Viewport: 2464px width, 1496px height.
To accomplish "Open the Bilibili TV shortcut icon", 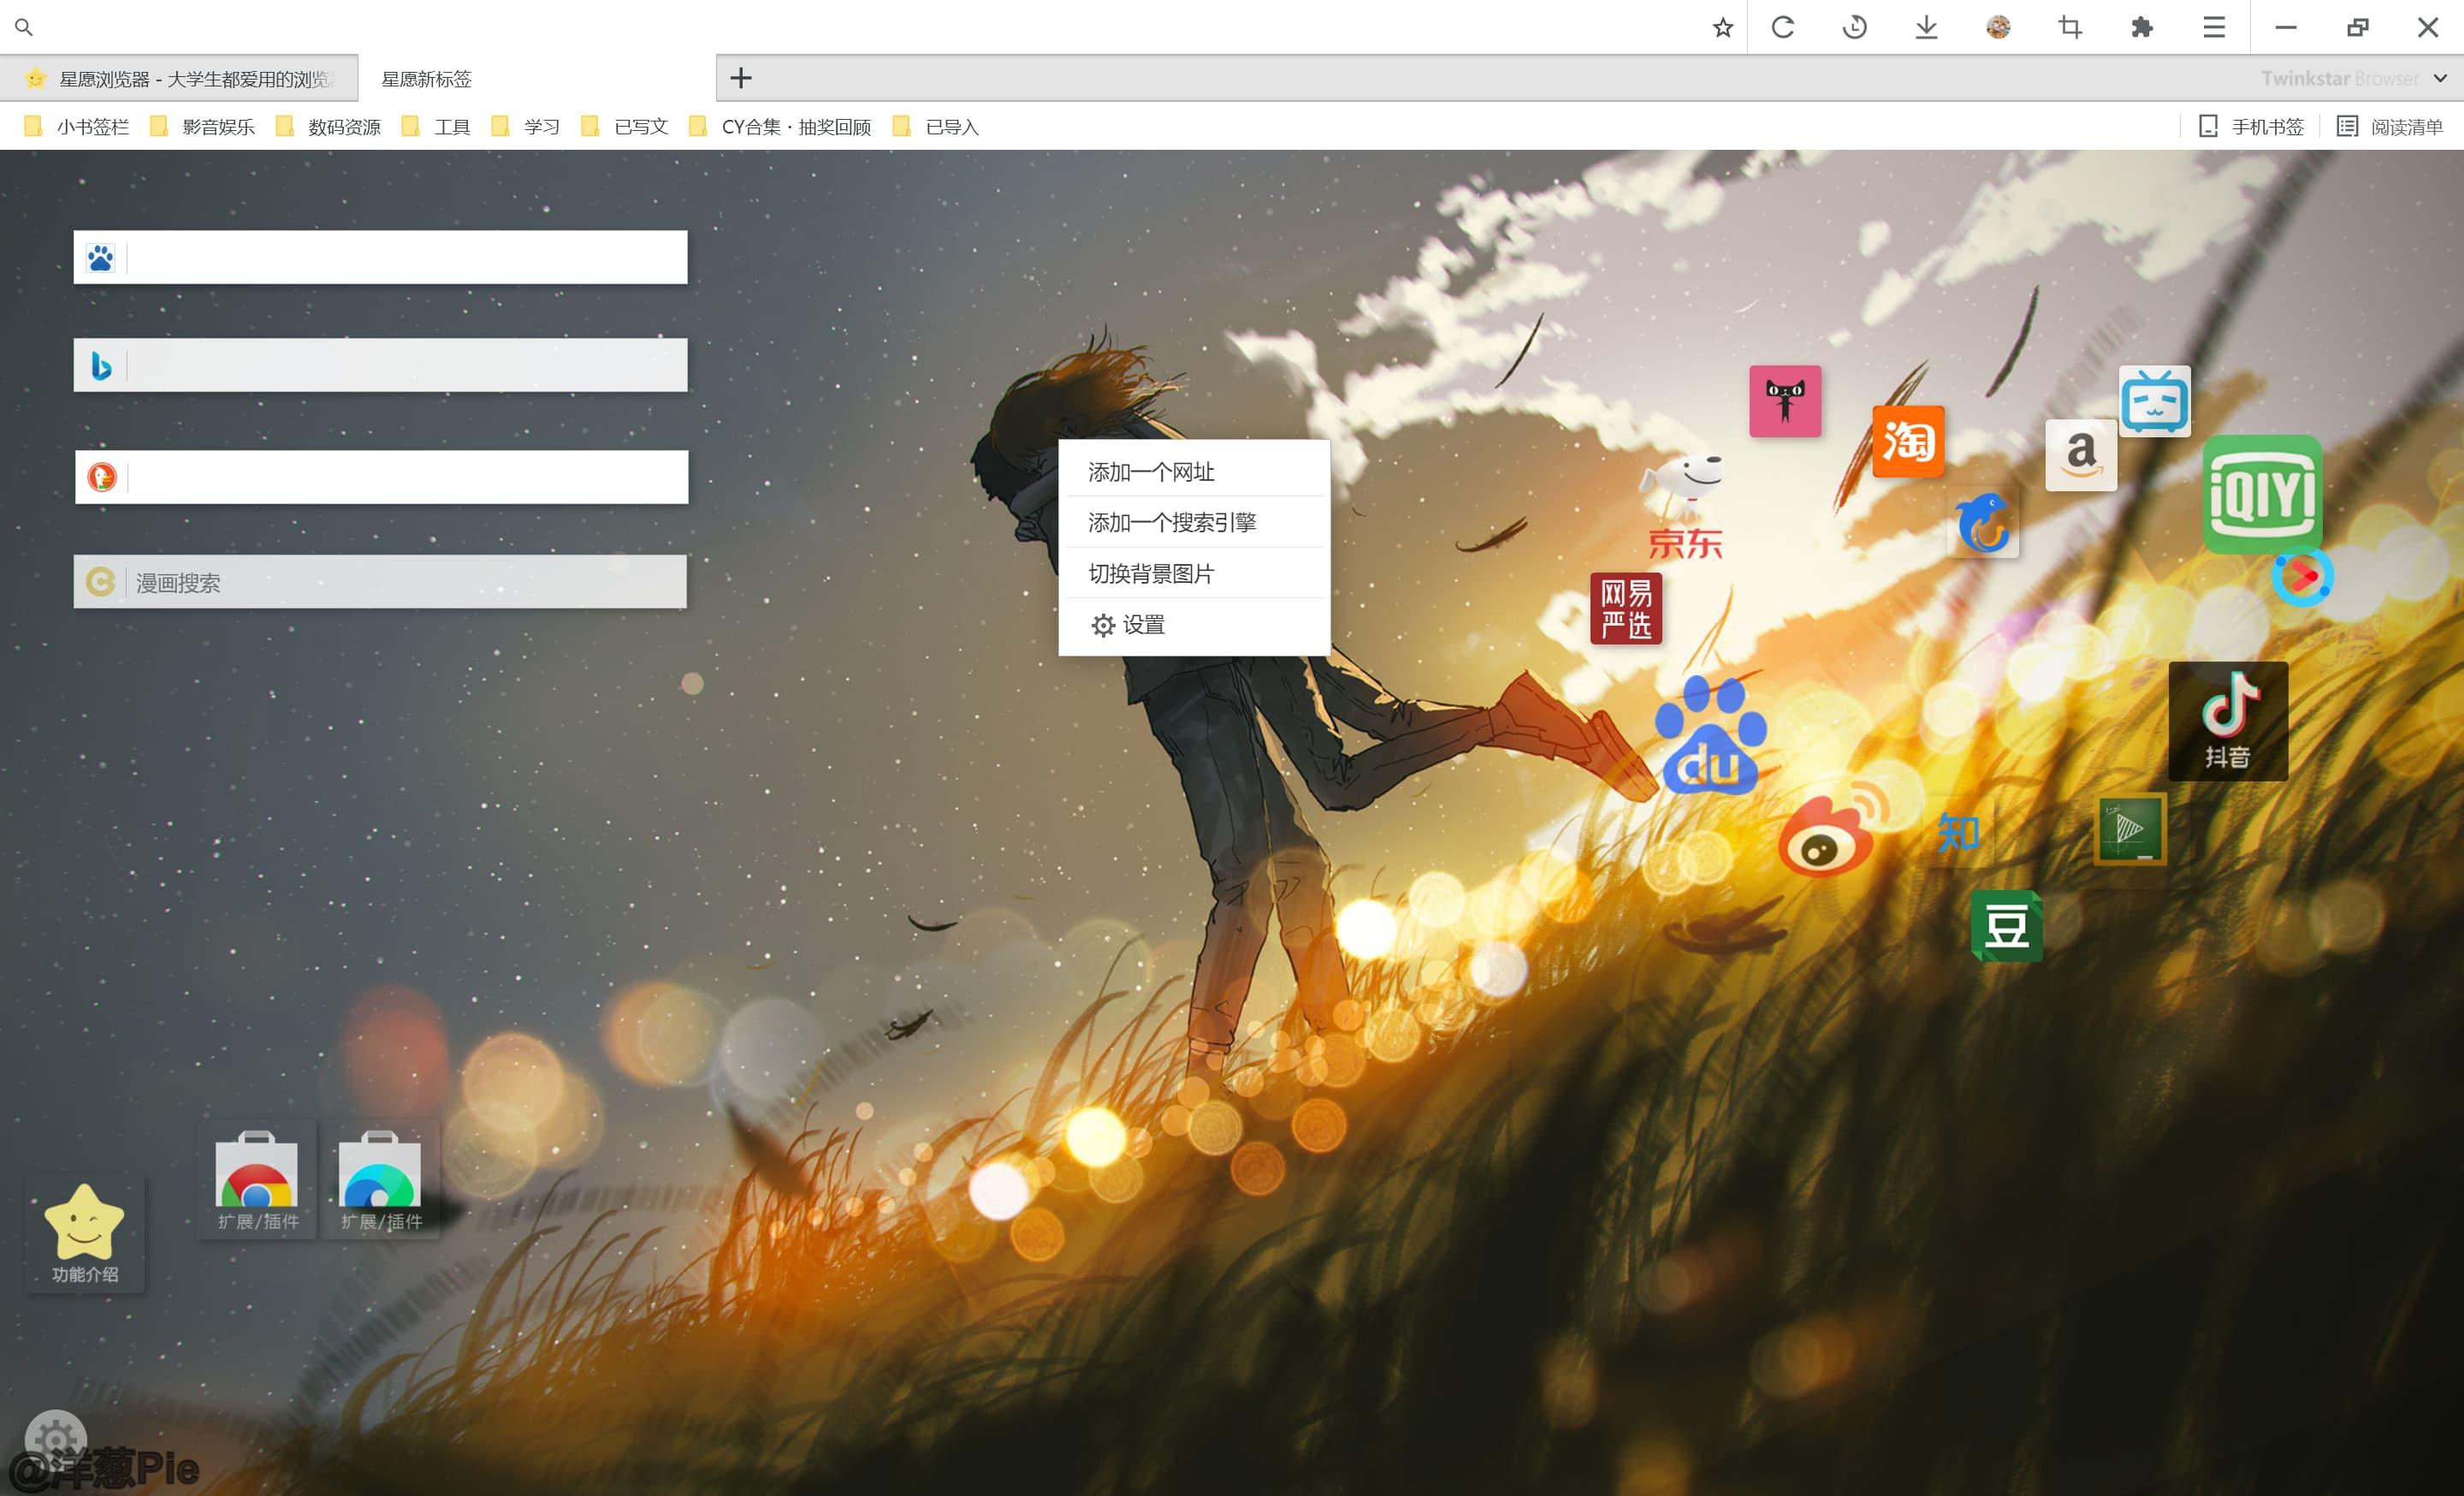I will point(2154,401).
